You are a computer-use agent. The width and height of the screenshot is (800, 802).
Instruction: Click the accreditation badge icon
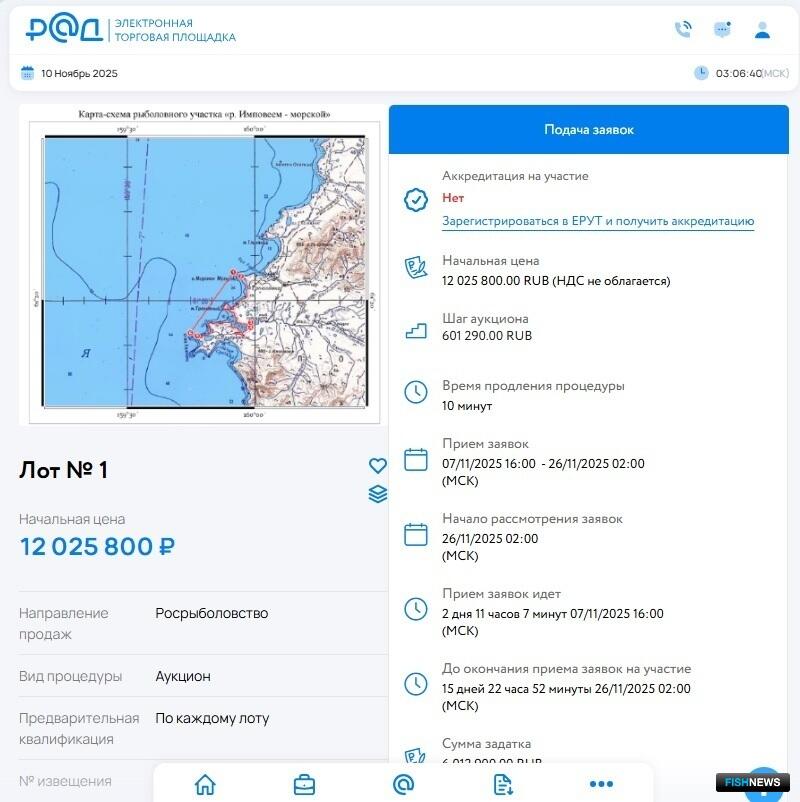(x=415, y=199)
